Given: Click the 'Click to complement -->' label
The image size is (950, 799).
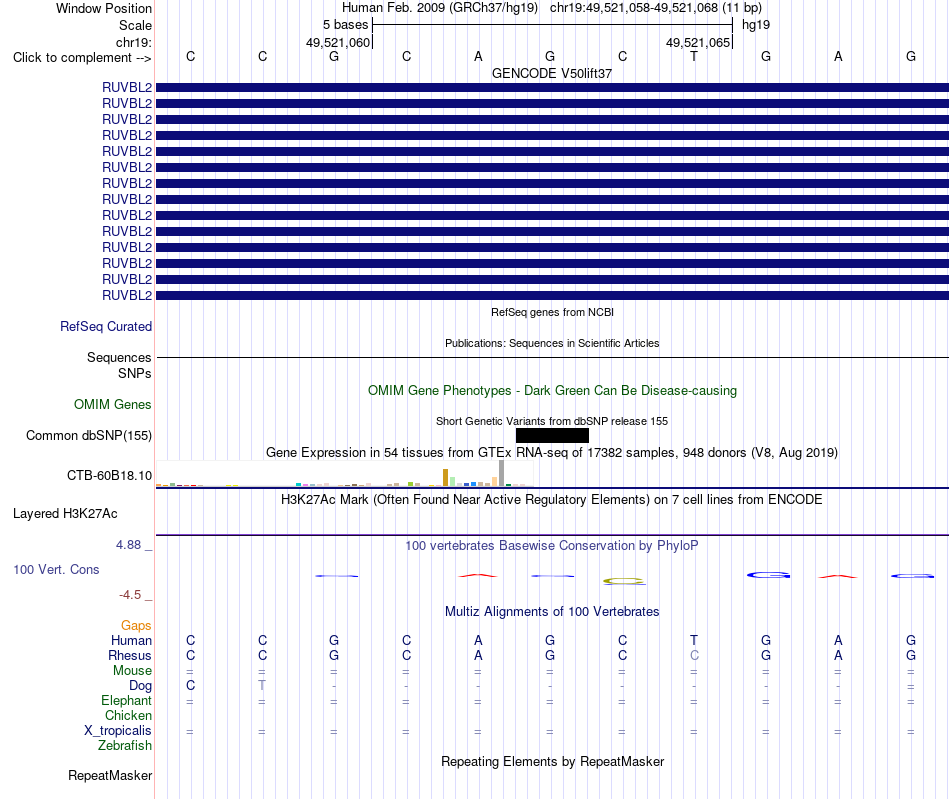Looking at the screenshot, I should [82, 58].
